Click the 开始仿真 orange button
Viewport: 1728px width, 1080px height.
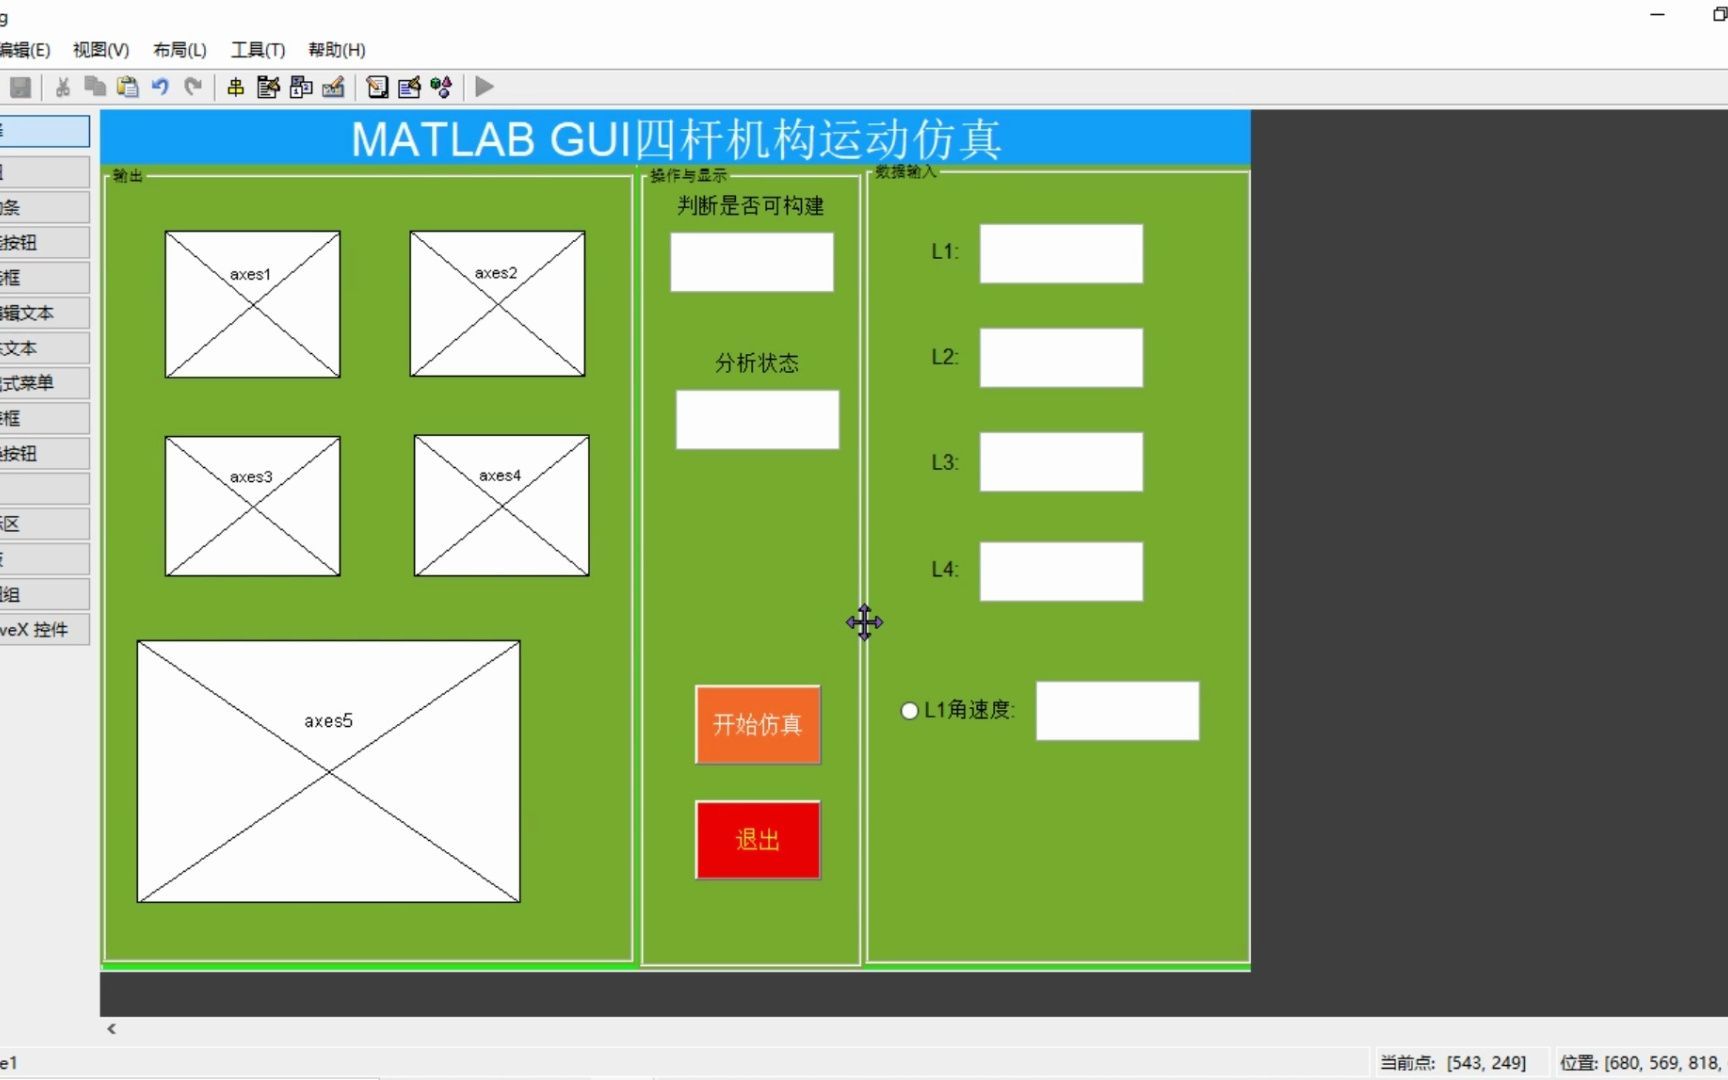(758, 725)
